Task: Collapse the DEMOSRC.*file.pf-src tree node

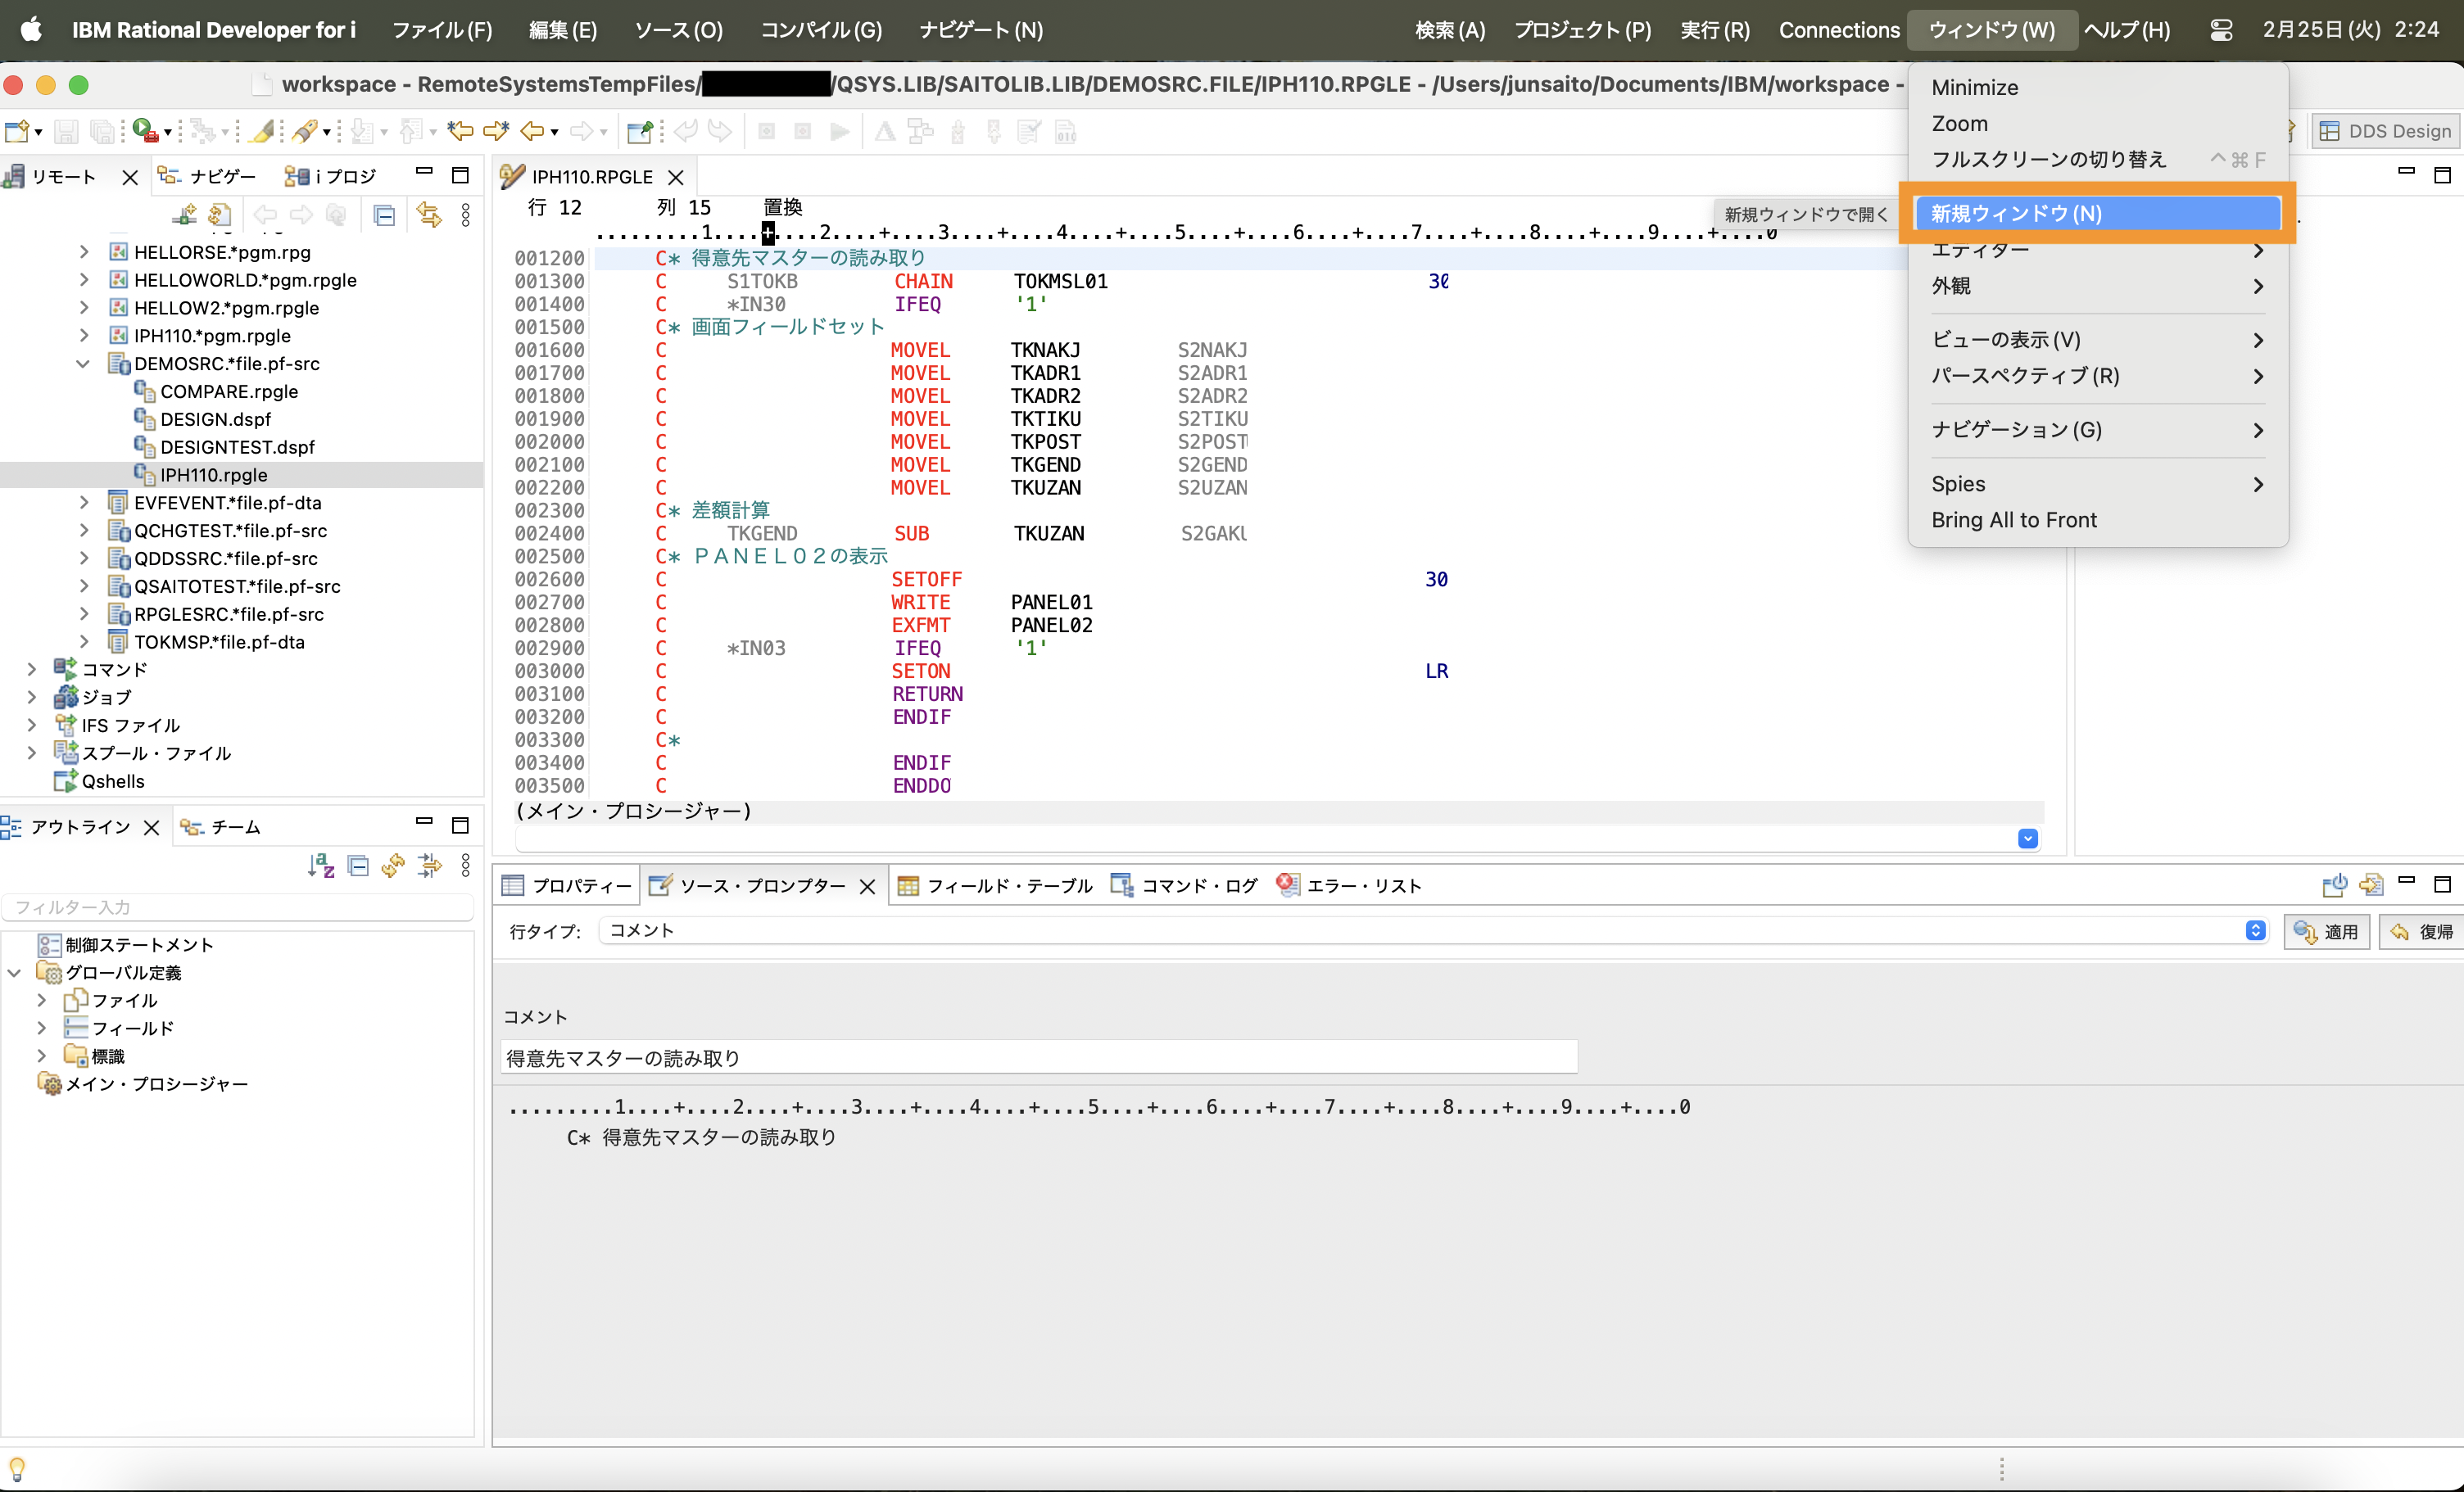Action: (x=83, y=364)
